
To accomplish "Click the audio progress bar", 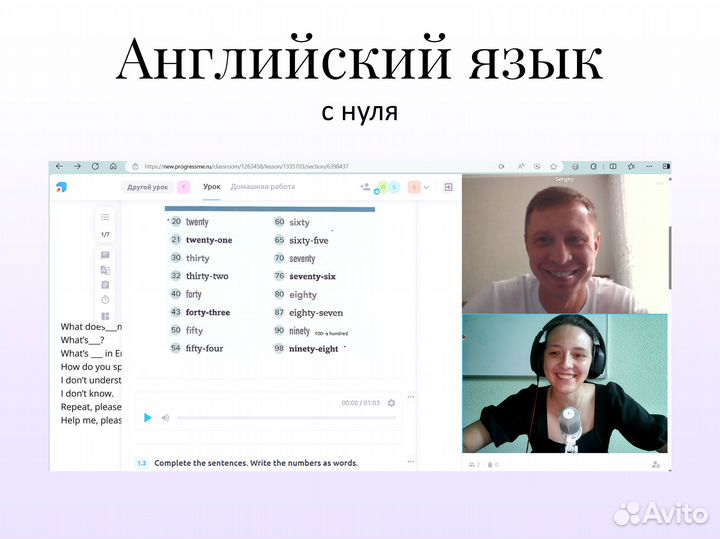I will pyautogui.click(x=287, y=418).
